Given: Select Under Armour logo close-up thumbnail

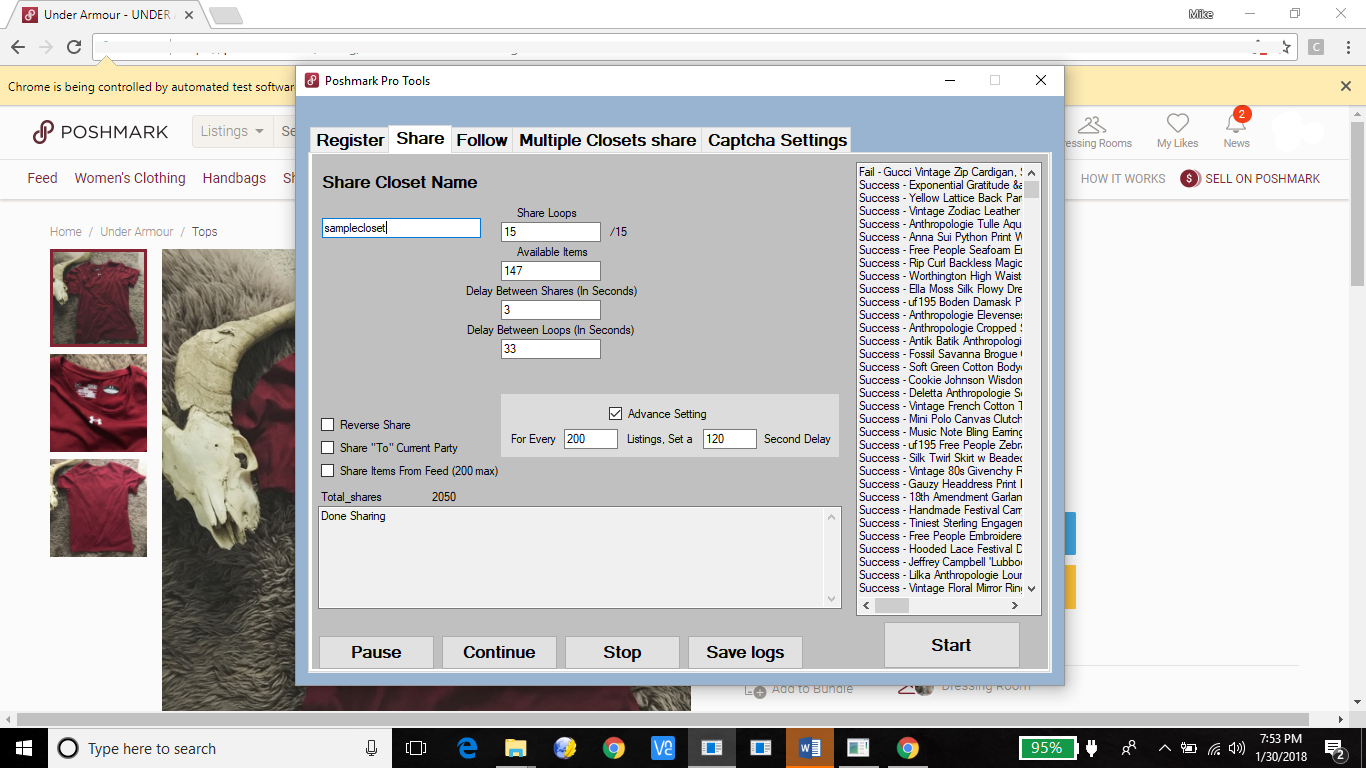Looking at the screenshot, I should click(98, 403).
